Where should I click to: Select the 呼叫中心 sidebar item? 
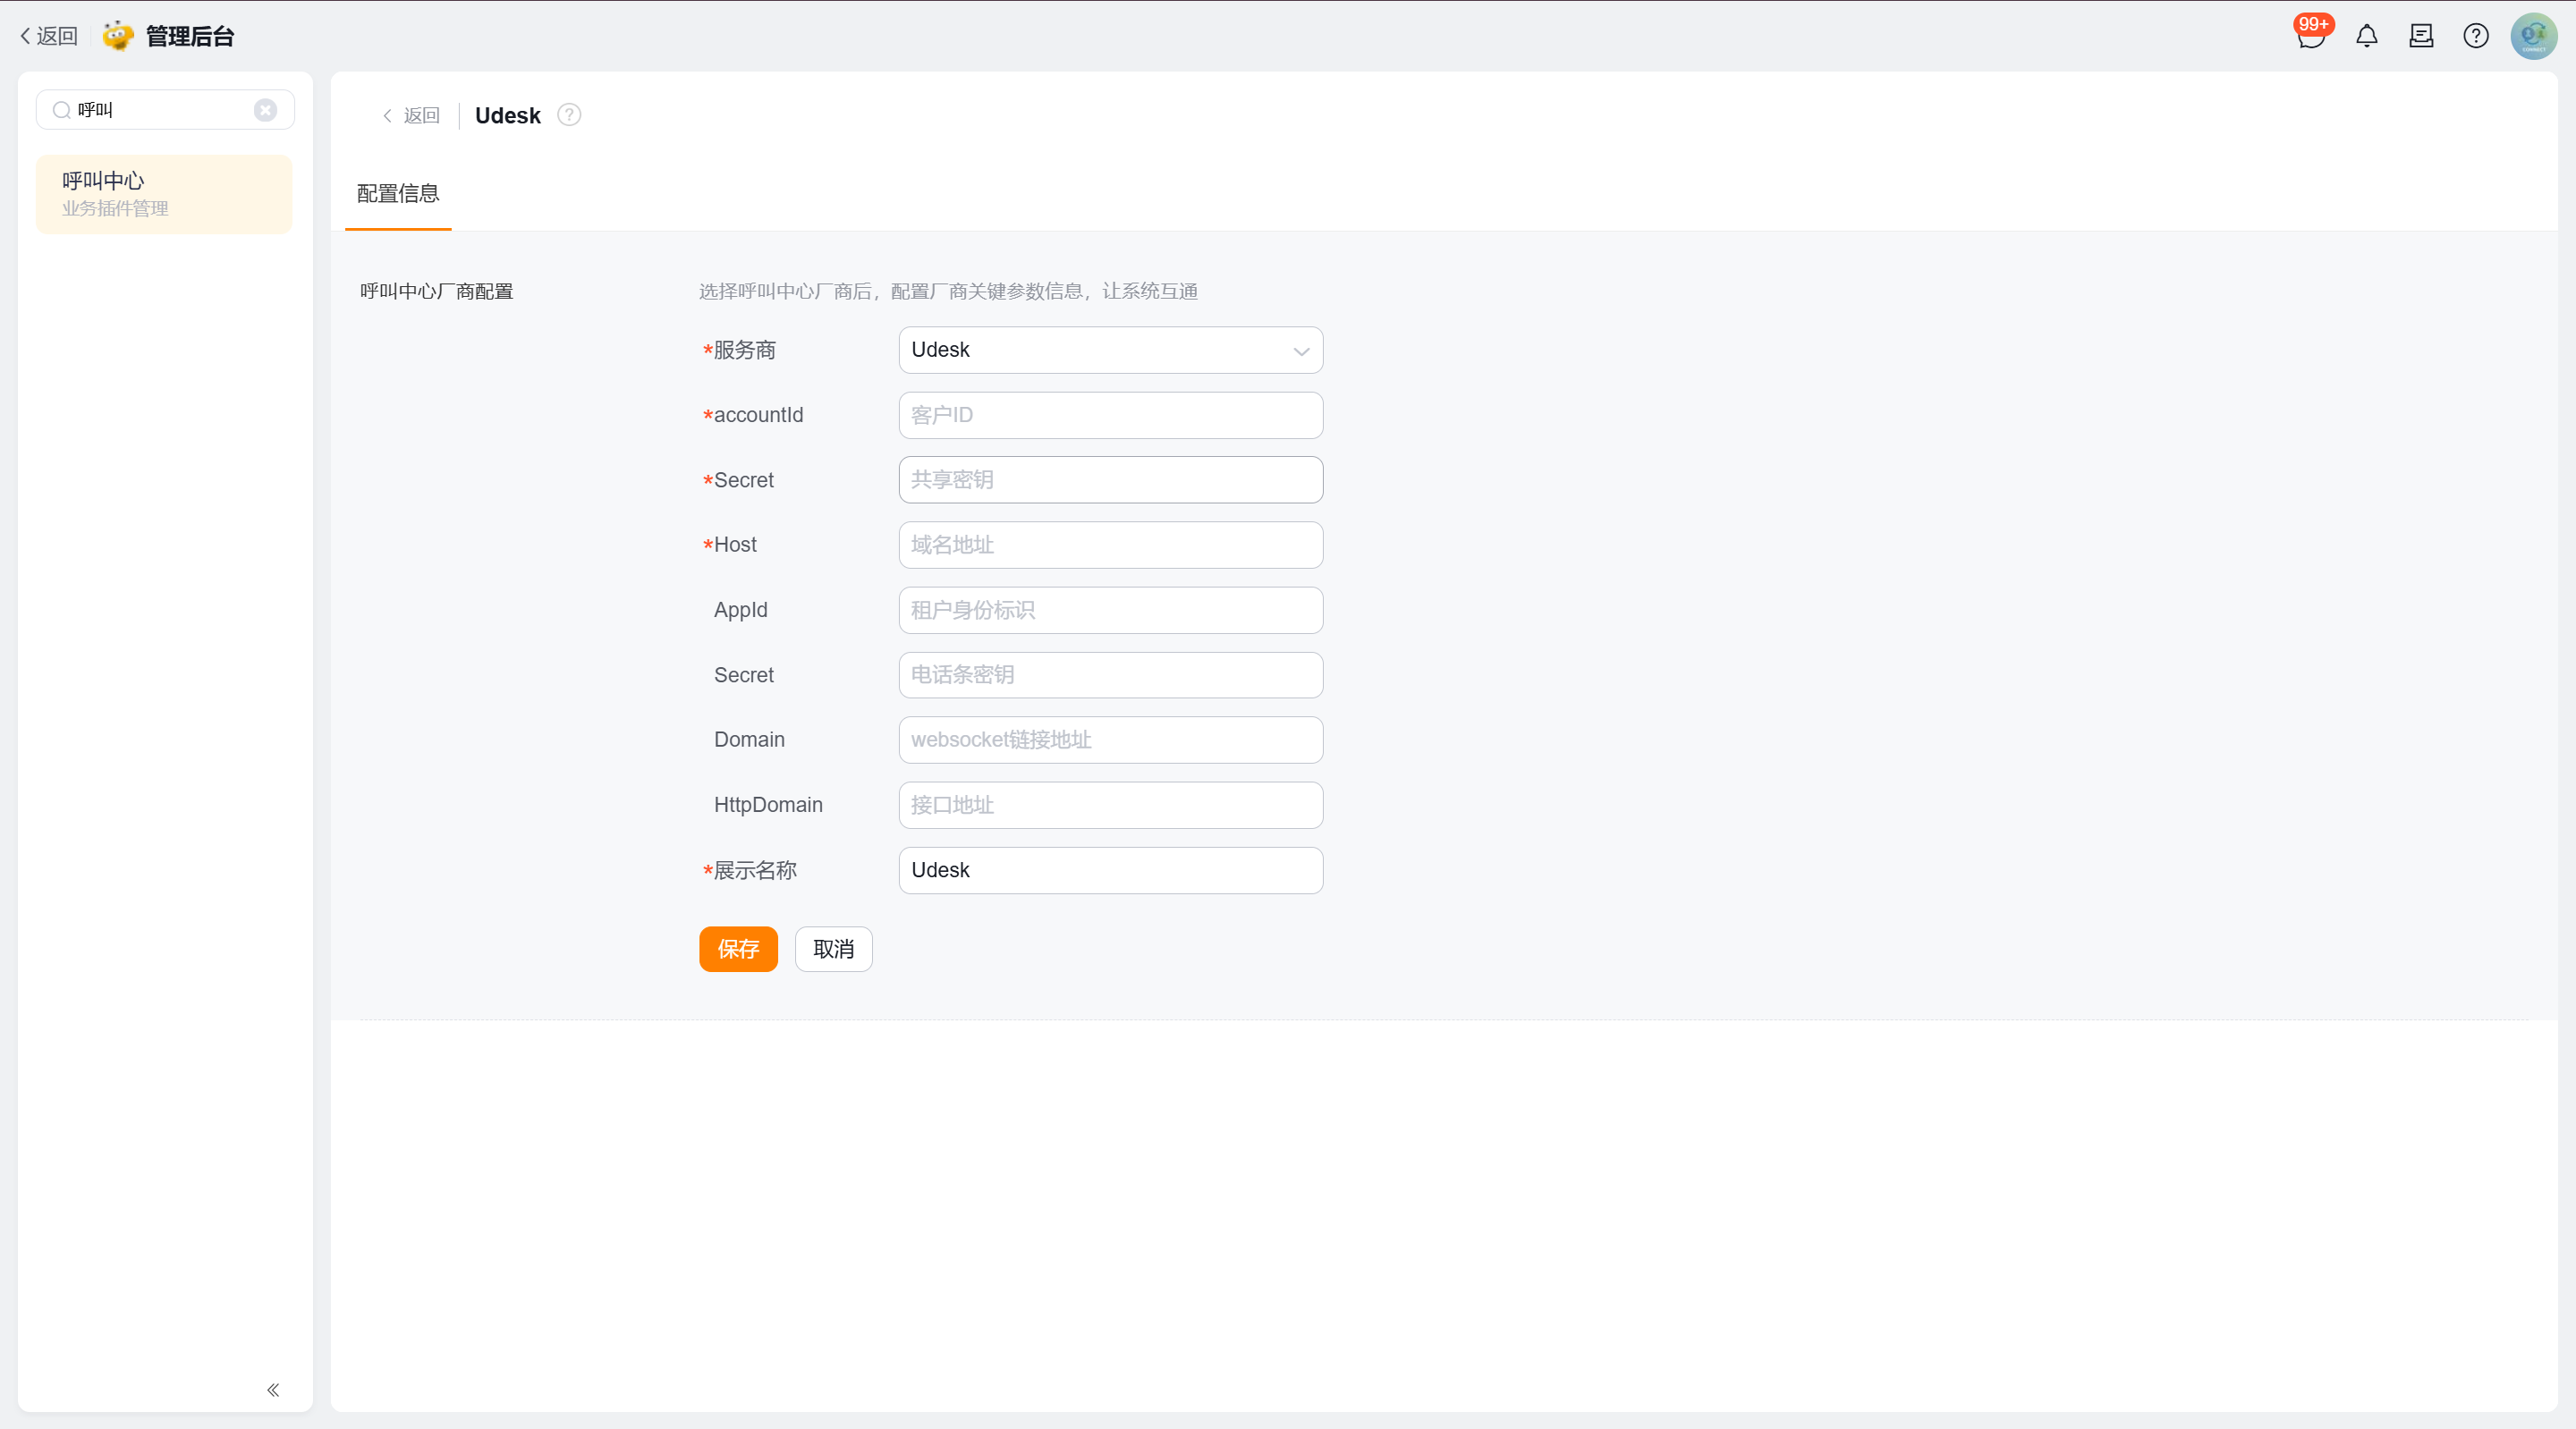[x=164, y=194]
